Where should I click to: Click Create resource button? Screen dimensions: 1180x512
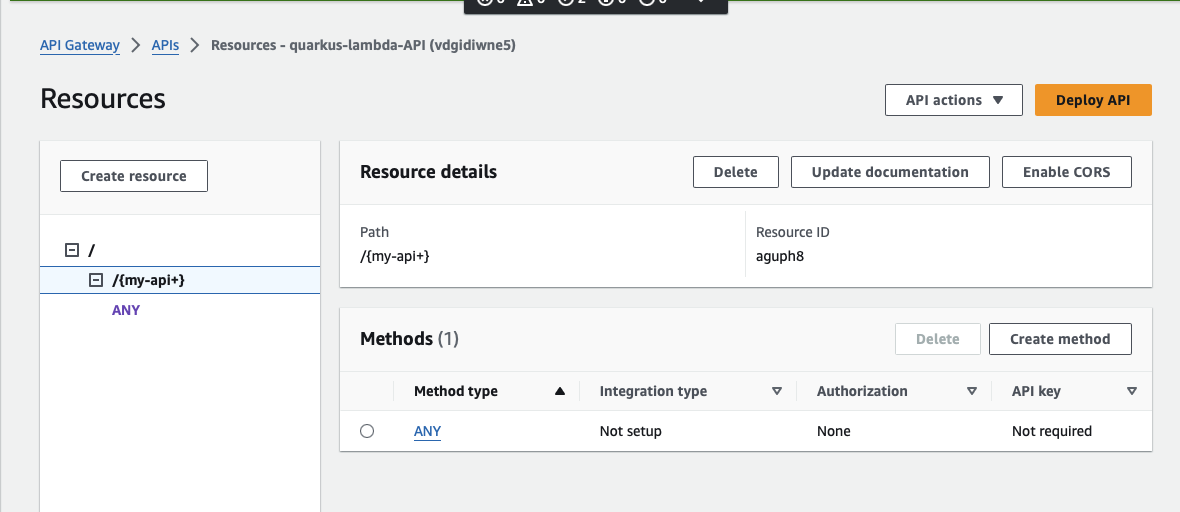pos(134,176)
